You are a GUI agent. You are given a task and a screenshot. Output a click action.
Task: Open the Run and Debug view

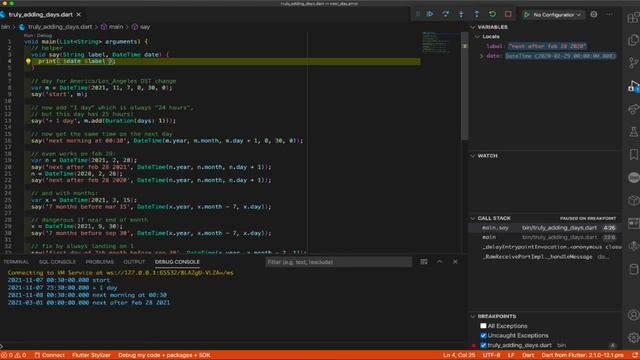633,86
